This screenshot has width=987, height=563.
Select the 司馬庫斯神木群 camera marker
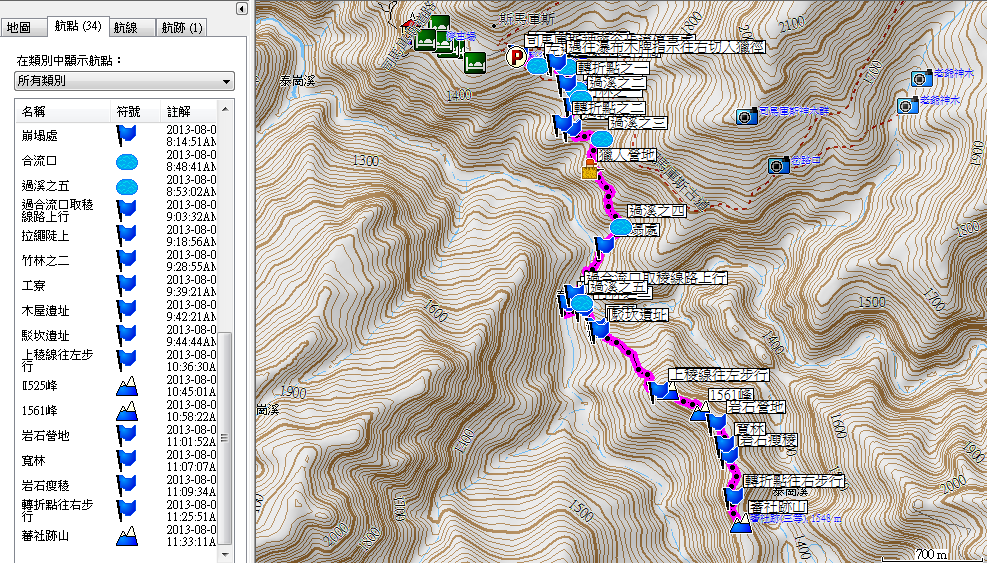pos(745,116)
